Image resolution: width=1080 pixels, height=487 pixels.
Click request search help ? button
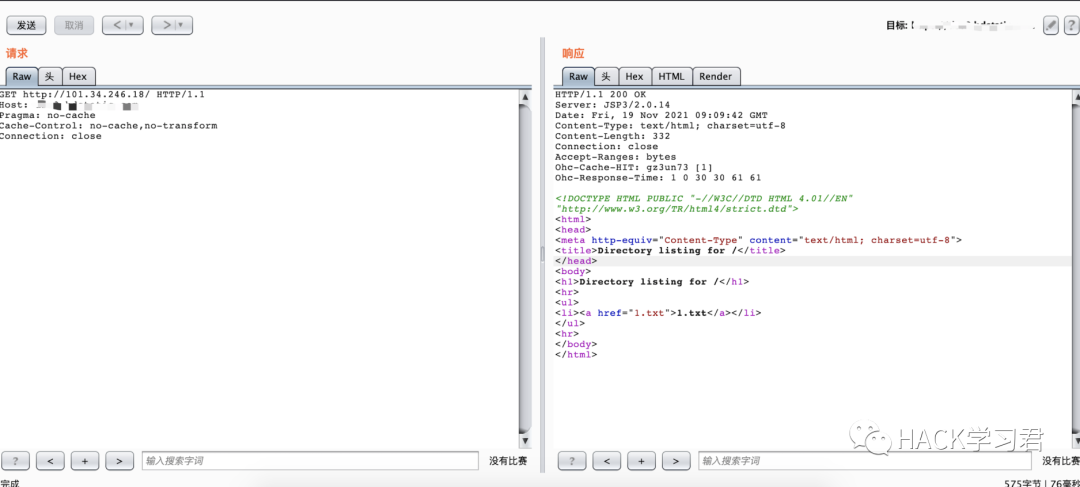click(15, 461)
